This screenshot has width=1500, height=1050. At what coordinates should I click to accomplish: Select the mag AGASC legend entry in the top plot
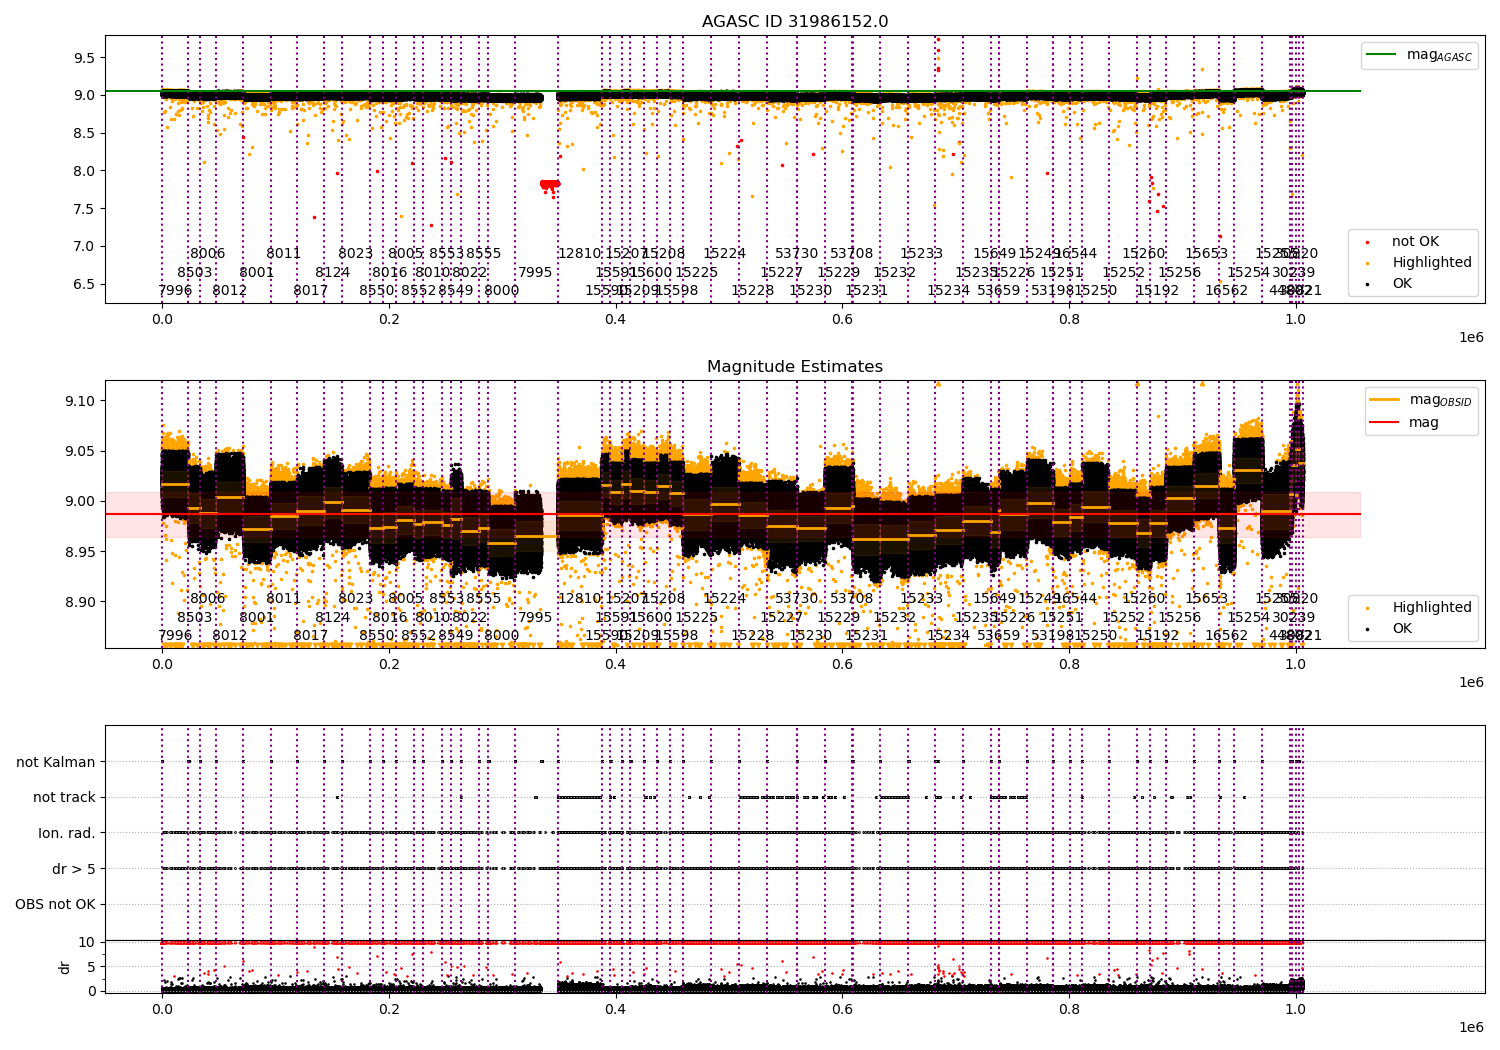(x=1420, y=55)
